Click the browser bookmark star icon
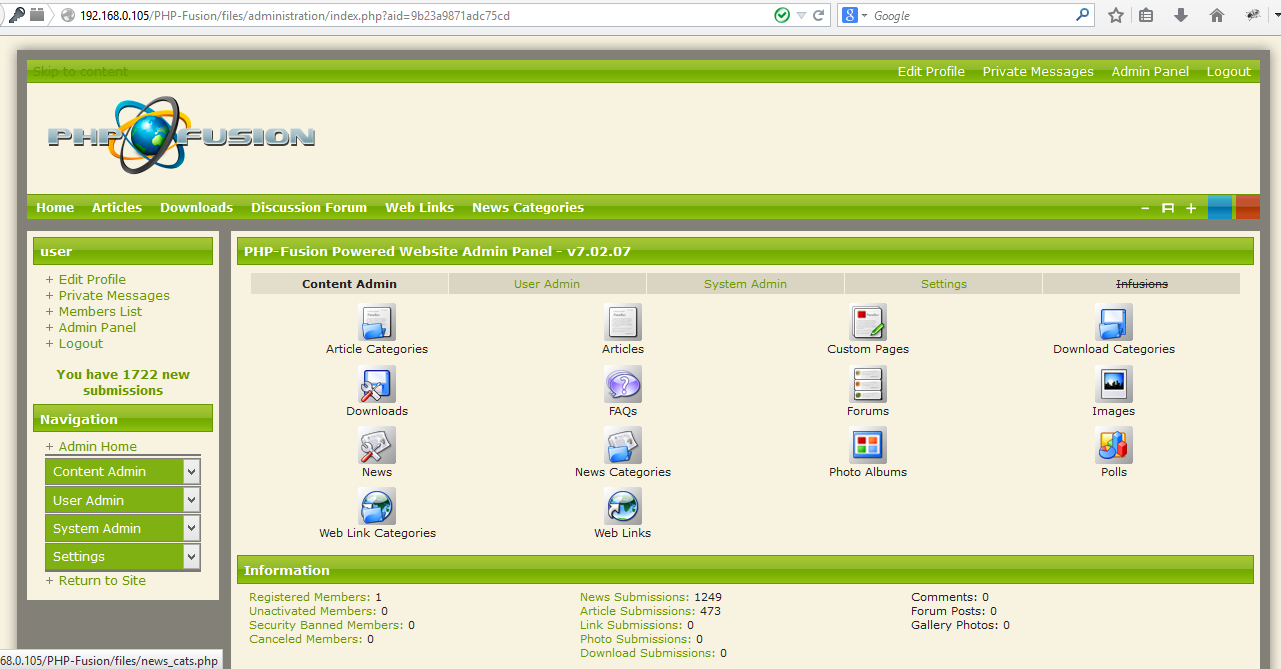The height and width of the screenshot is (669, 1281). click(1116, 15)
